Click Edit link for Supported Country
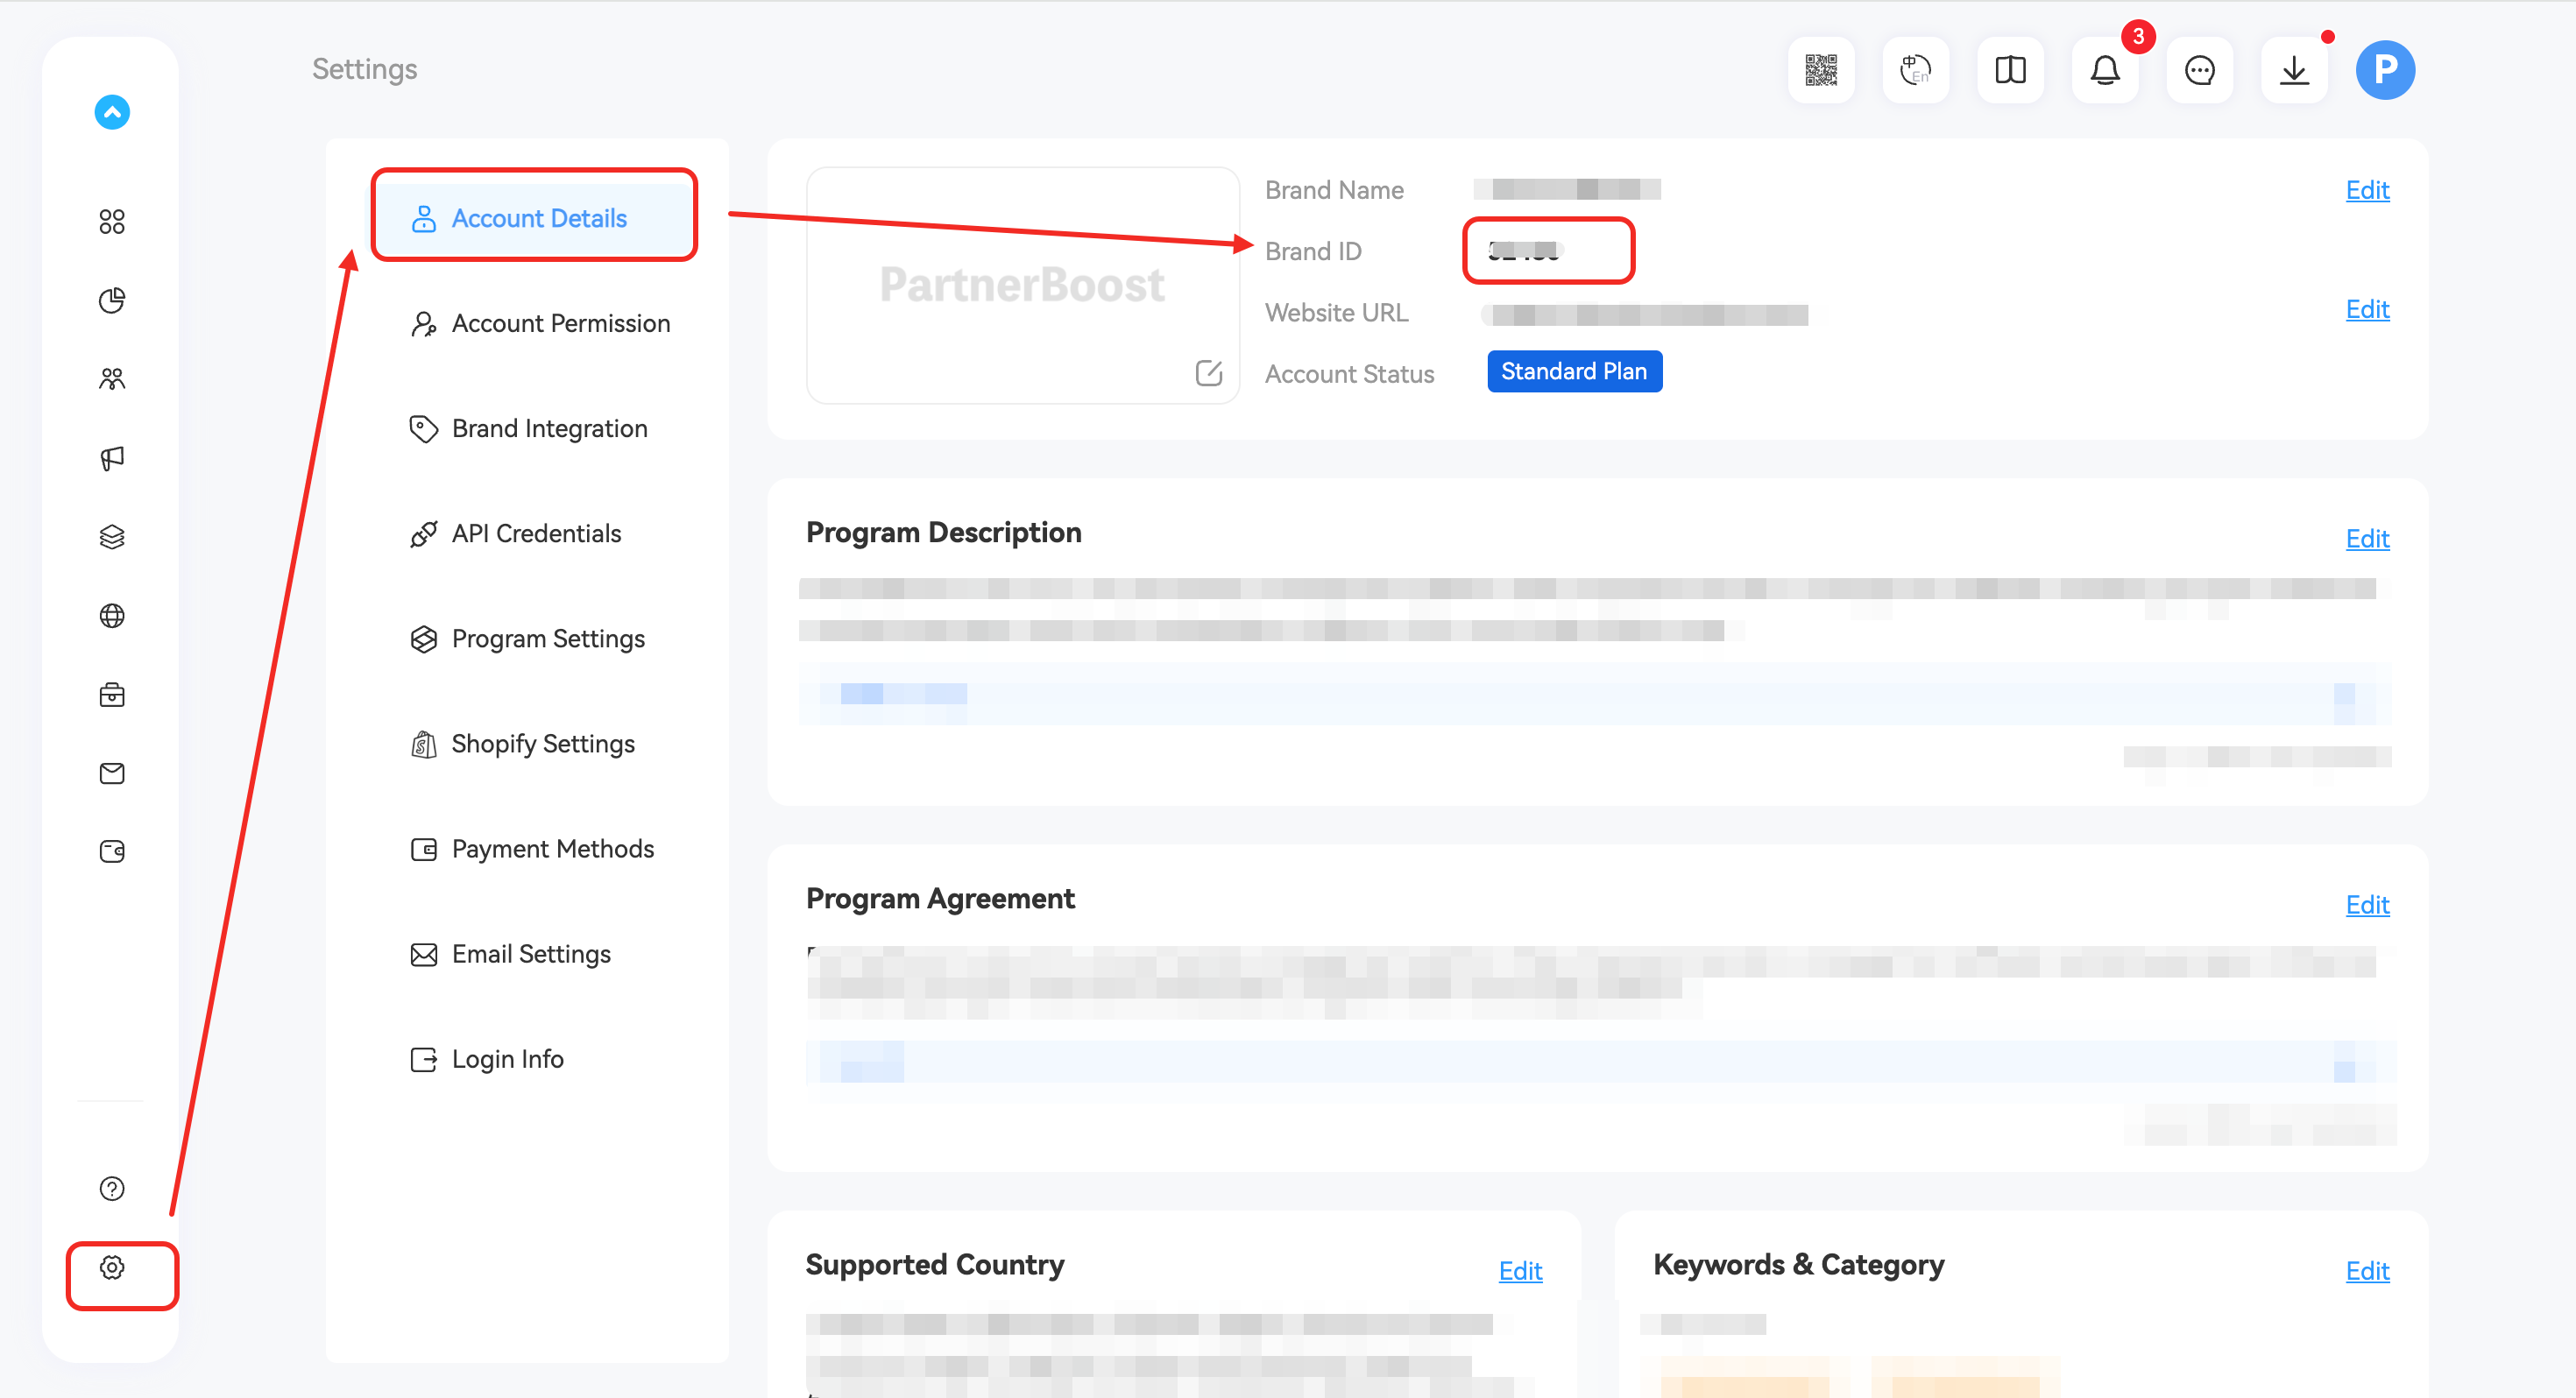Image resolution: width=2576 pixels, height=1398 pixels. coord(1519,1270)
